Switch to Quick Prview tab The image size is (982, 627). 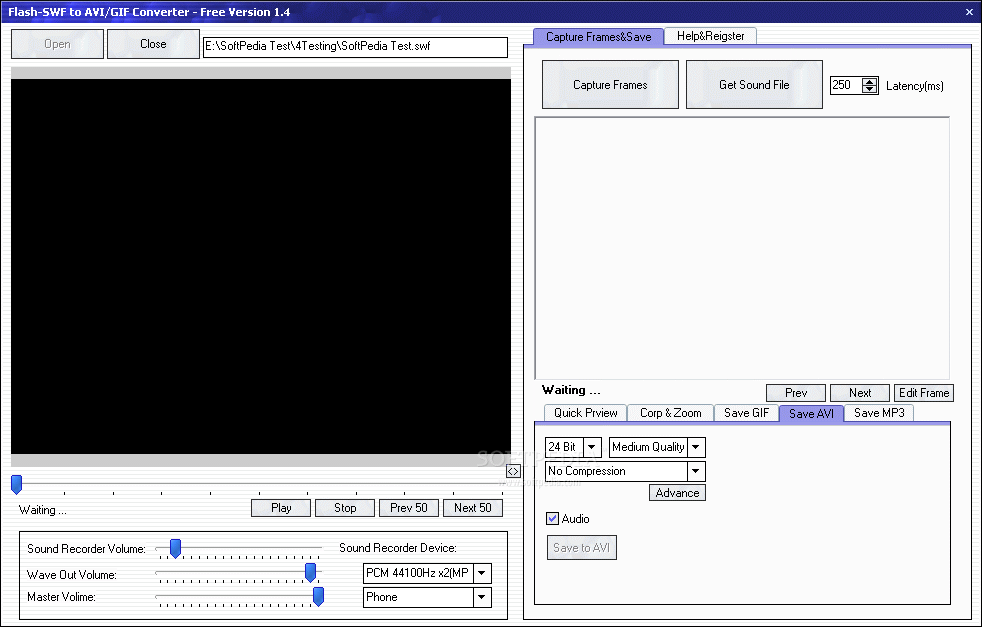click(x=586, y=413)
